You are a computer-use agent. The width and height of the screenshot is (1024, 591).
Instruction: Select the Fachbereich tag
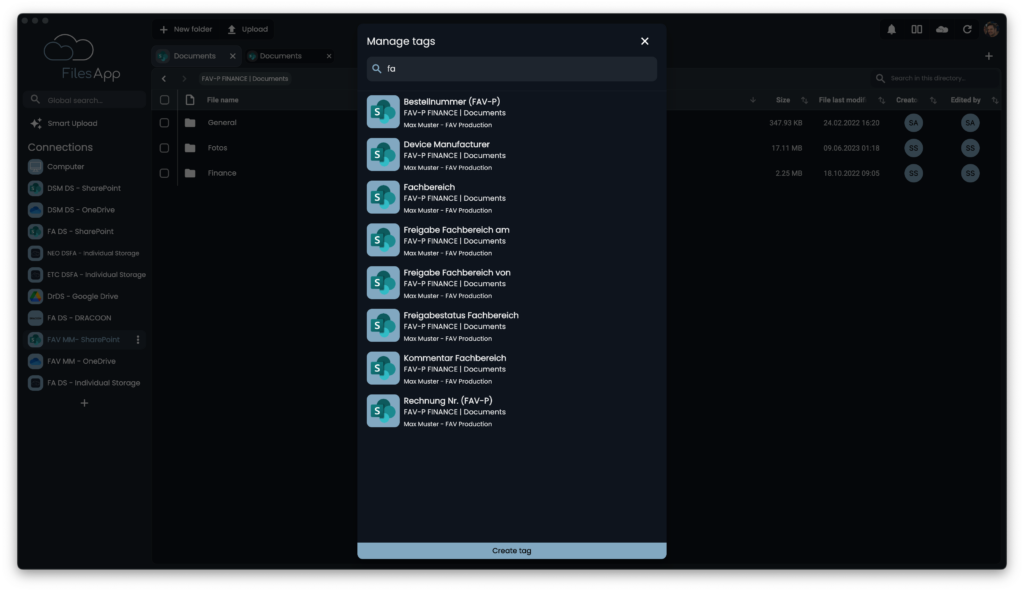(511, 198)
